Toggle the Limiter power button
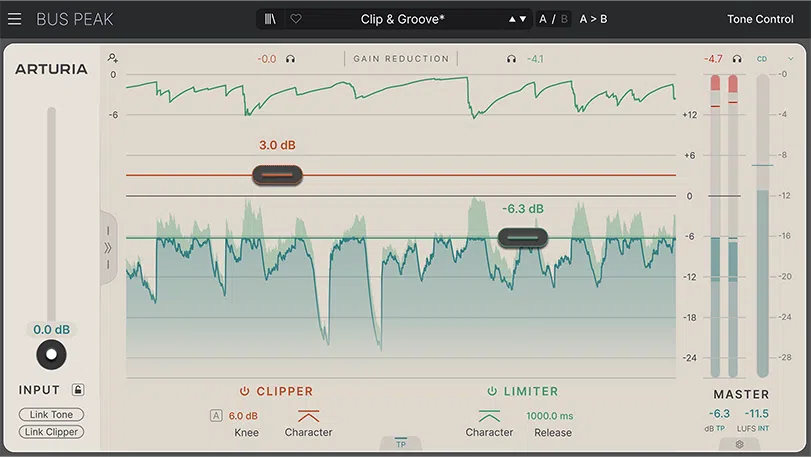This screenshot has height=457, width=811. click(x=492, y=391)
